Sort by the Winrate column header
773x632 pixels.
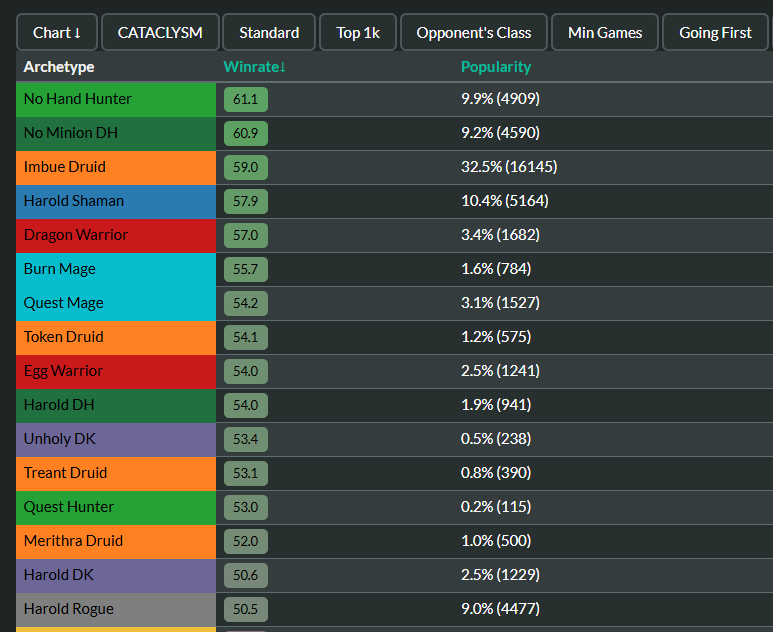(254, 67)
